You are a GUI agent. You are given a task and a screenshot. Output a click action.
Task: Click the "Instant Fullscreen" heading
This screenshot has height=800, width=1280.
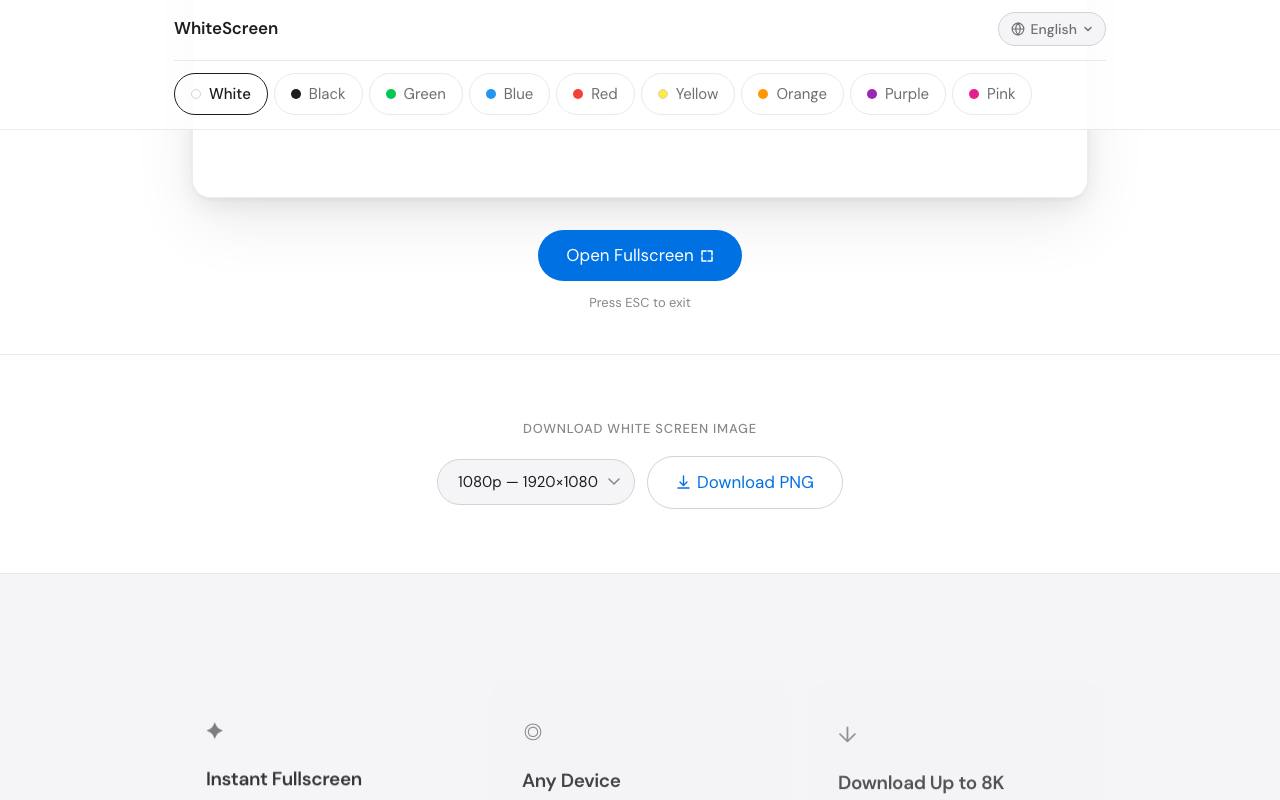coord(284,779)
